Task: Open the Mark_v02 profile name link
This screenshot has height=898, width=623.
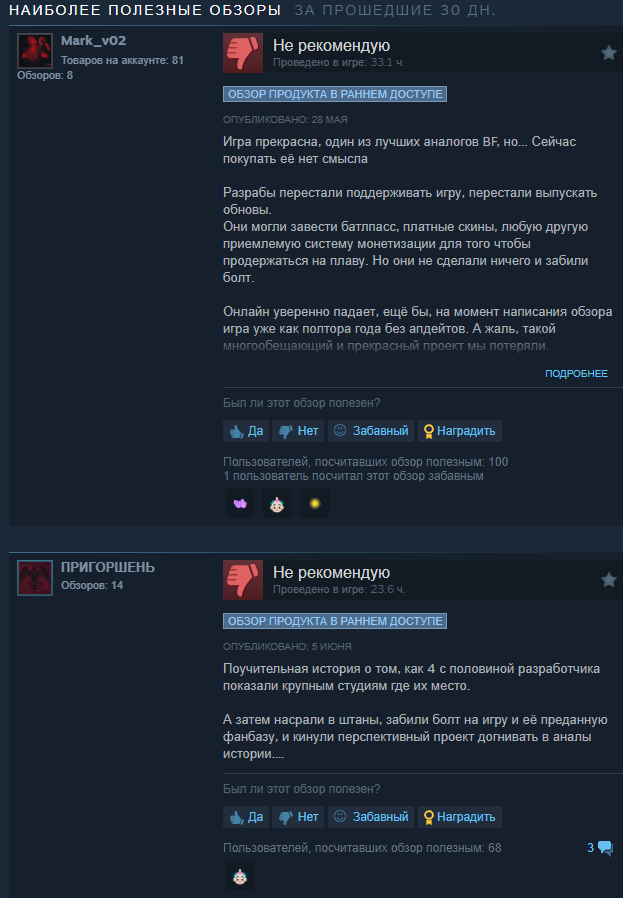Action: [x=93, y=41]
